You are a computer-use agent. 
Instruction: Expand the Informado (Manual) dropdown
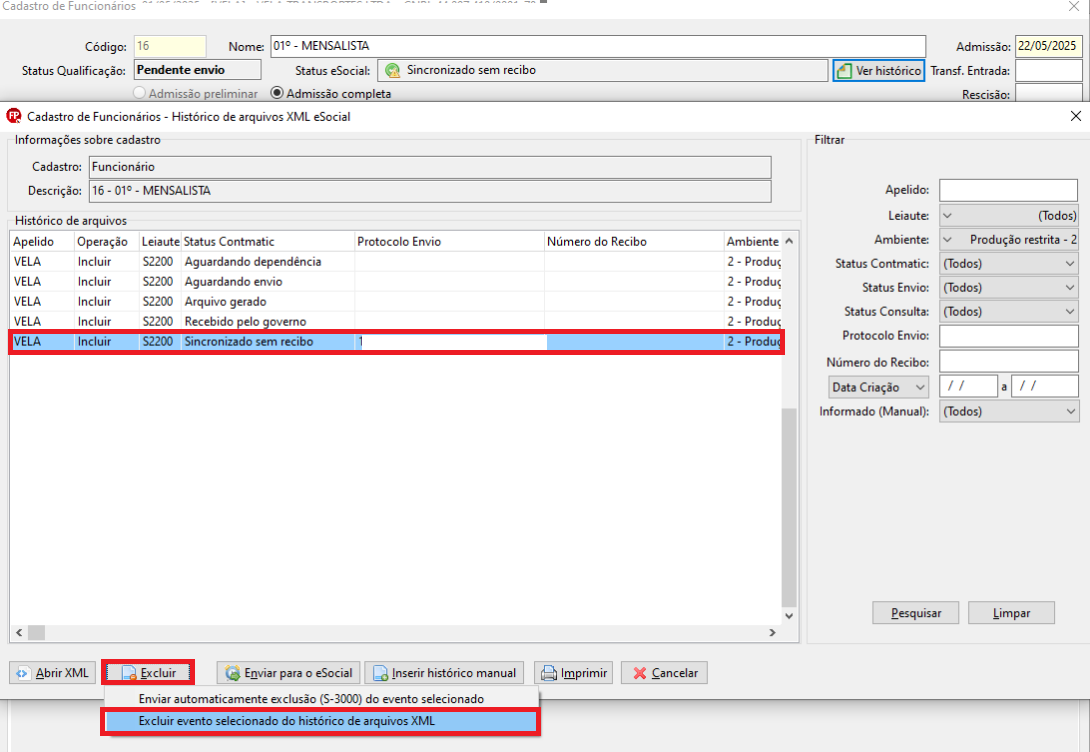point(1009,411)
